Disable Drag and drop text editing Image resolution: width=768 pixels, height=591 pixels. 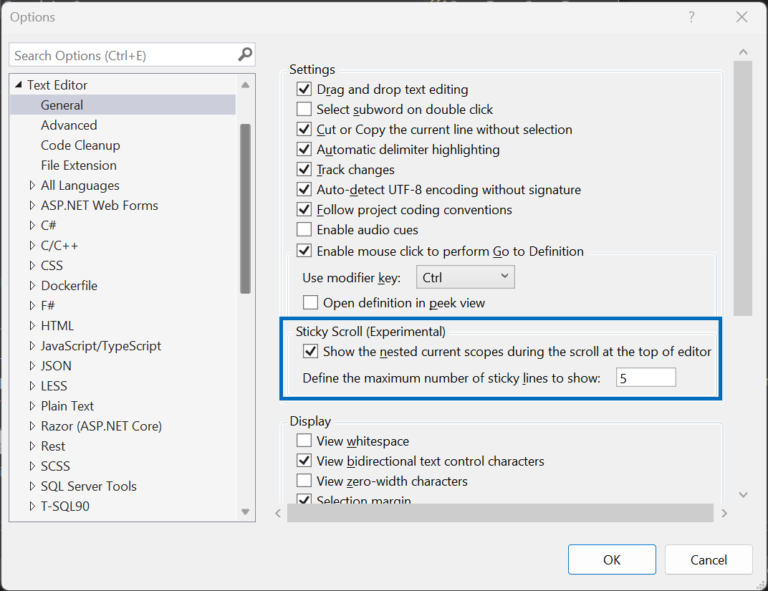(305, 90)
